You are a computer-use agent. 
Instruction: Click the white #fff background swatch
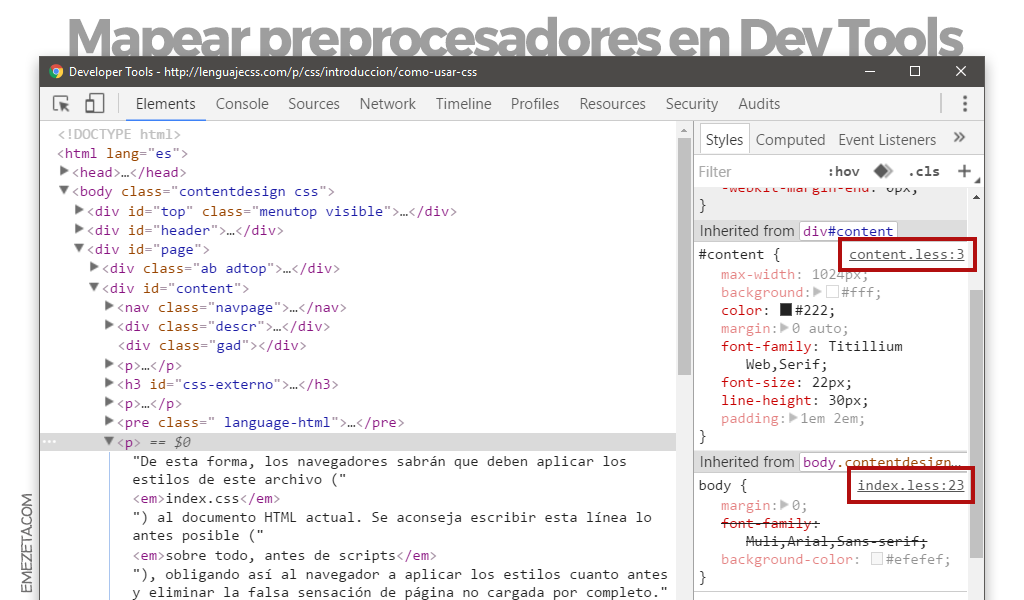click(x=832, y=292)
